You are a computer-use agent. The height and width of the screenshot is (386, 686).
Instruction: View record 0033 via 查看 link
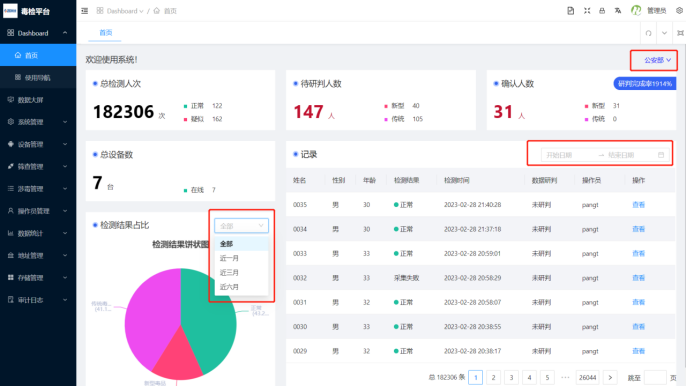click(638, 253)
